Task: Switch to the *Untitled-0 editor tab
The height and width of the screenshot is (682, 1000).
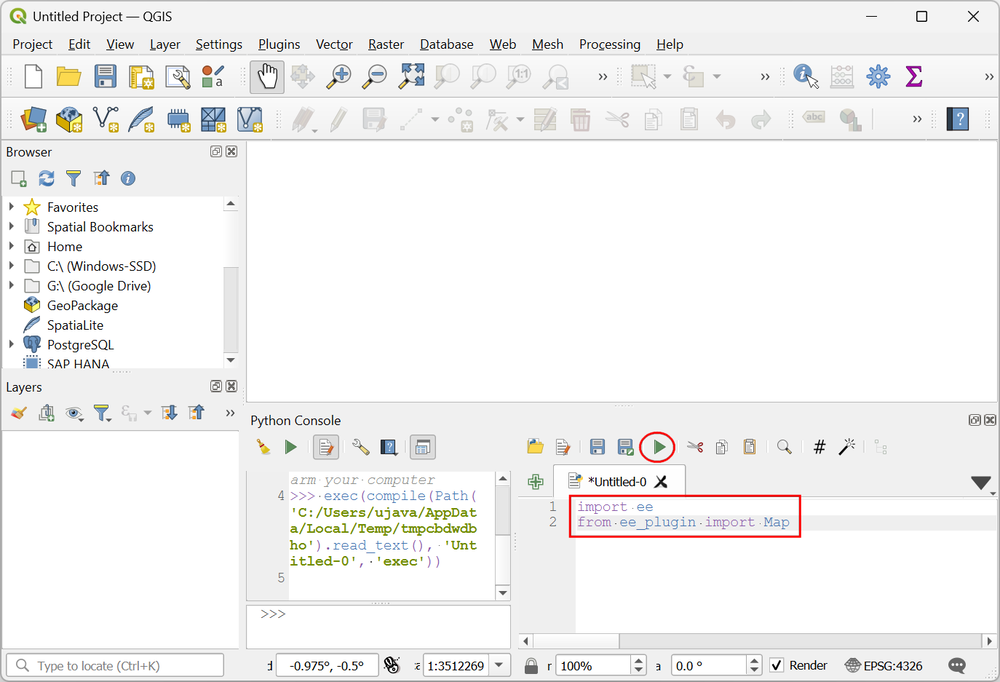Action: 617,482
